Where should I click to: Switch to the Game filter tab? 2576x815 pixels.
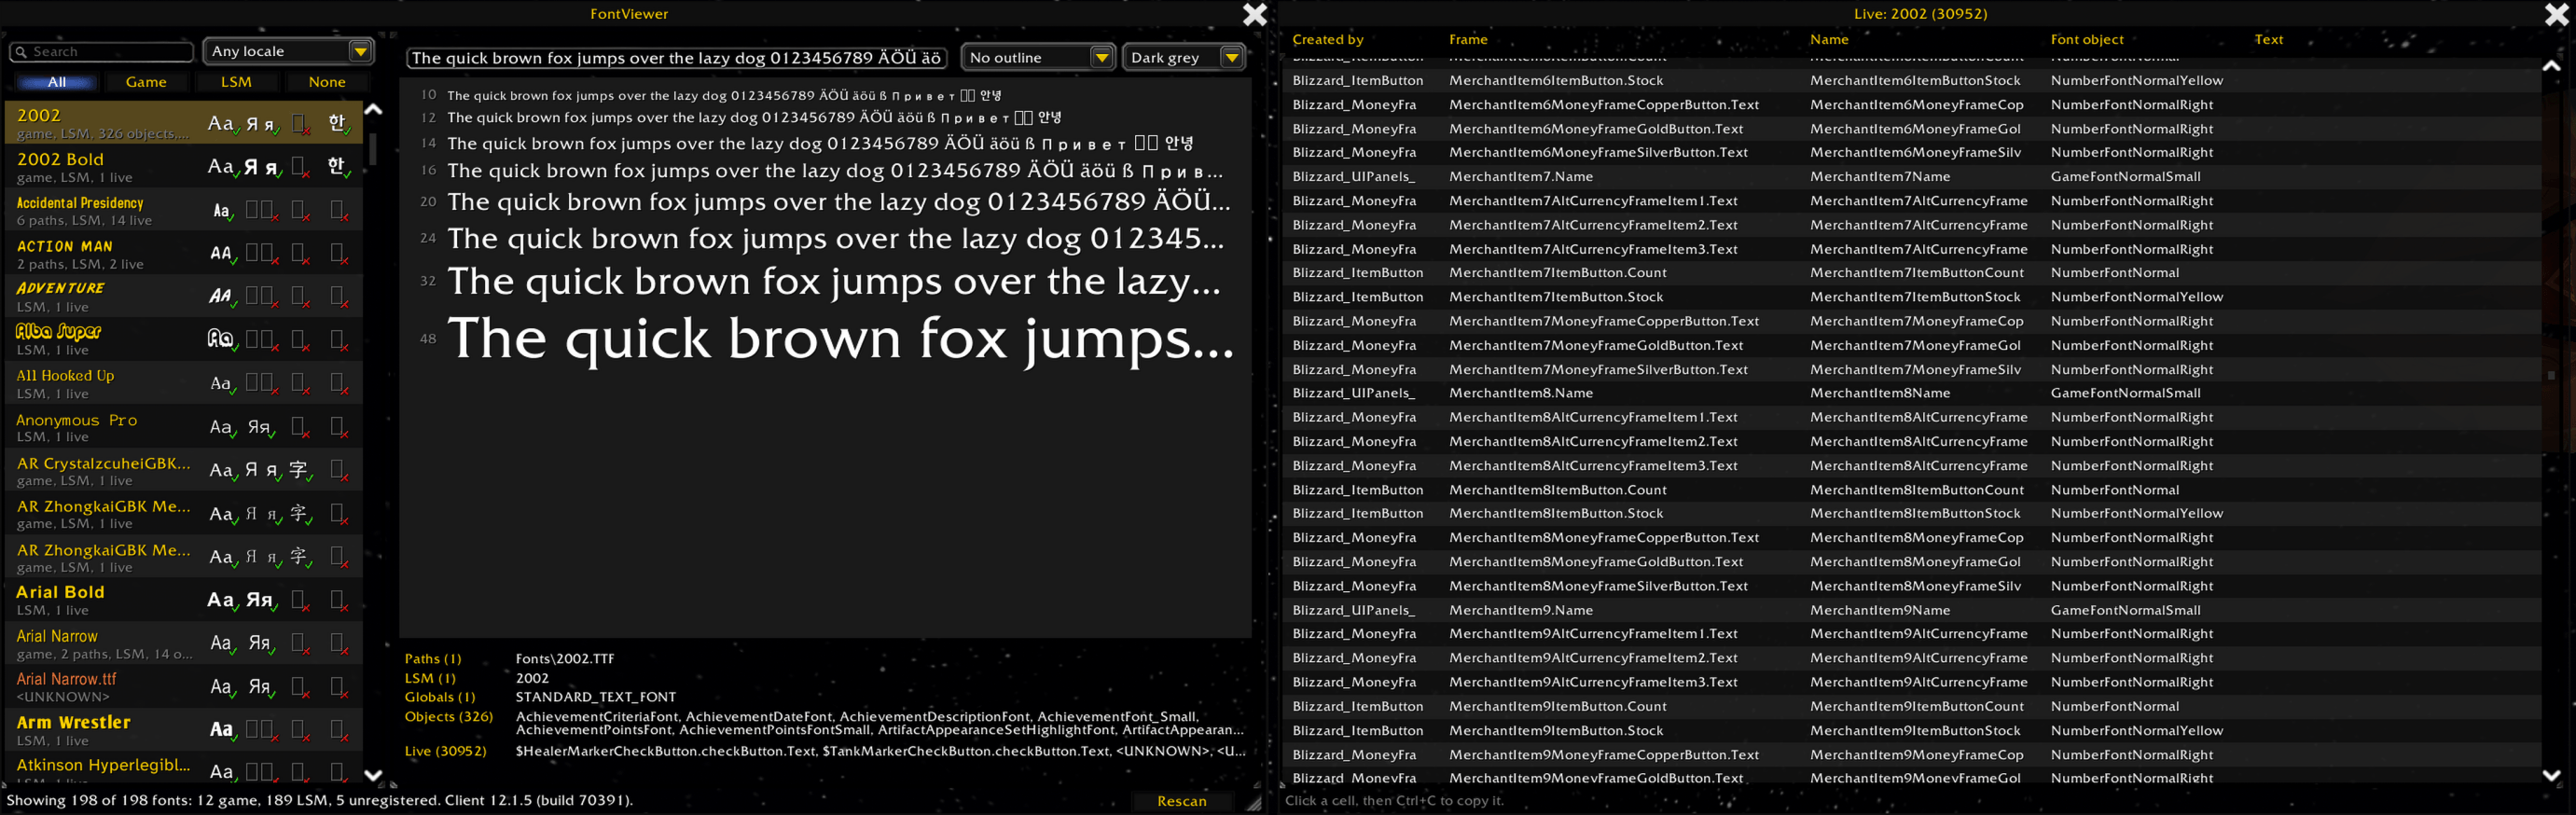pos(146,82)
